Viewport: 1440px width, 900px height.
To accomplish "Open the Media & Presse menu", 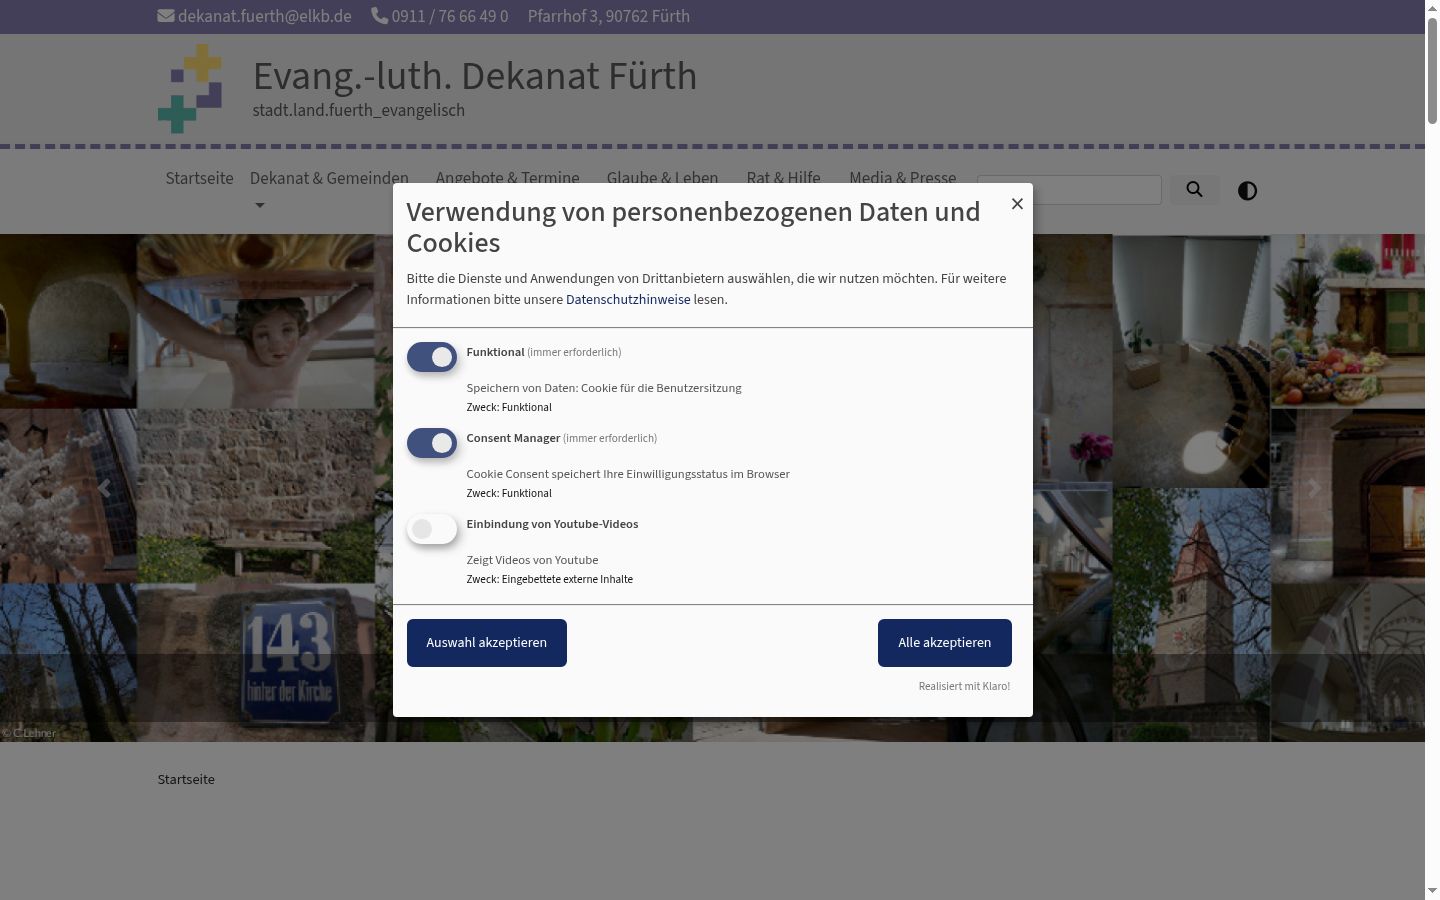I will pos(902,177).
